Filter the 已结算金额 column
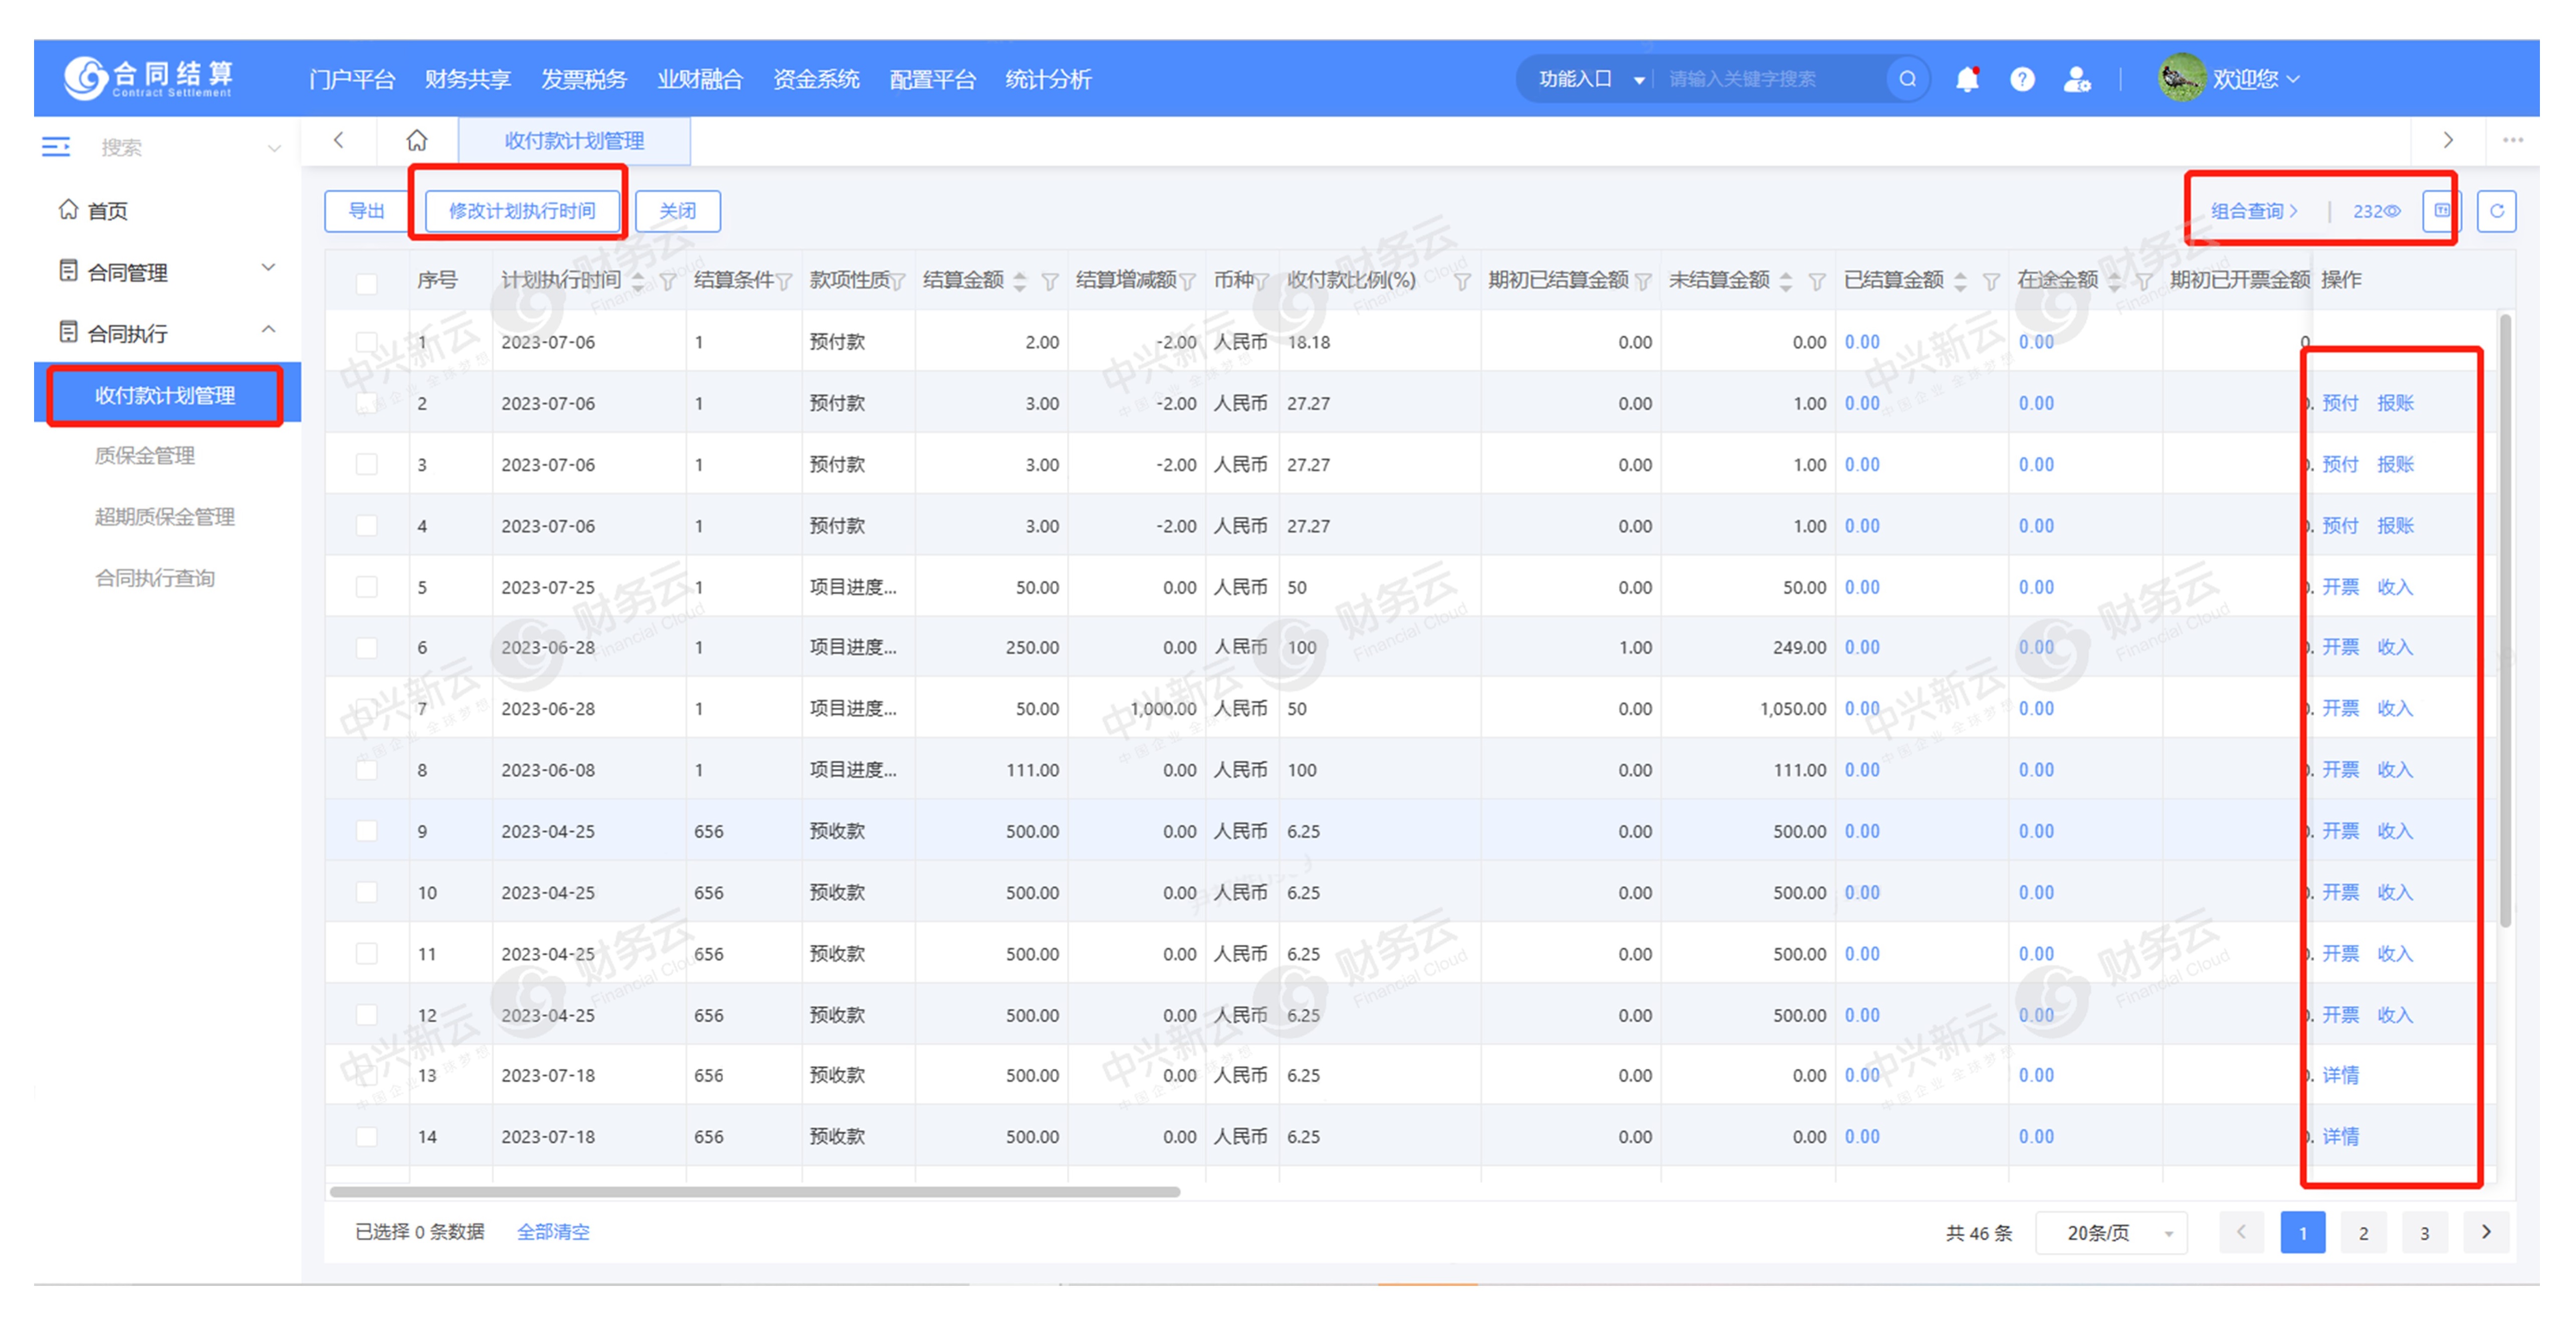The width and height of the screenshot is (2576, 1321). click(1991, 282)
